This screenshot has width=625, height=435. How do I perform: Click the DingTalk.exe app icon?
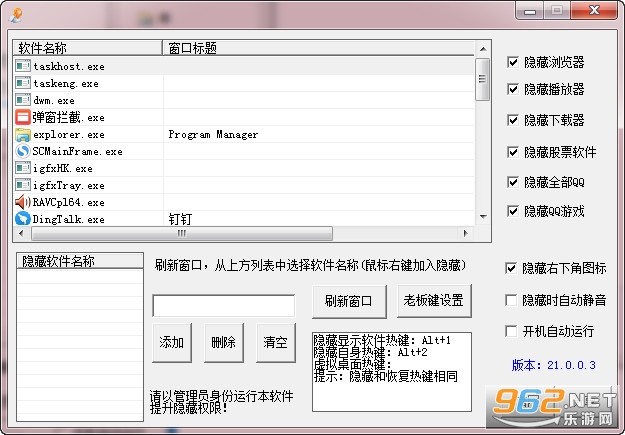pos(23,219)
